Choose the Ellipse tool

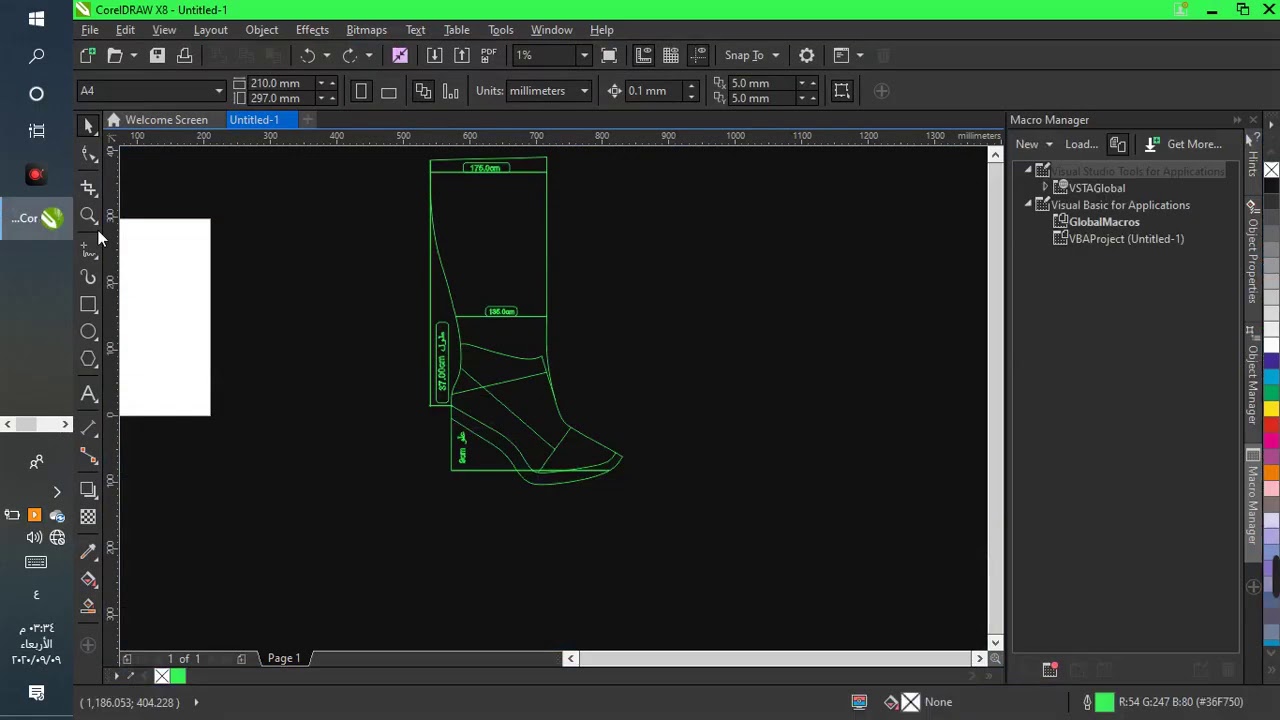click(89, 332)
